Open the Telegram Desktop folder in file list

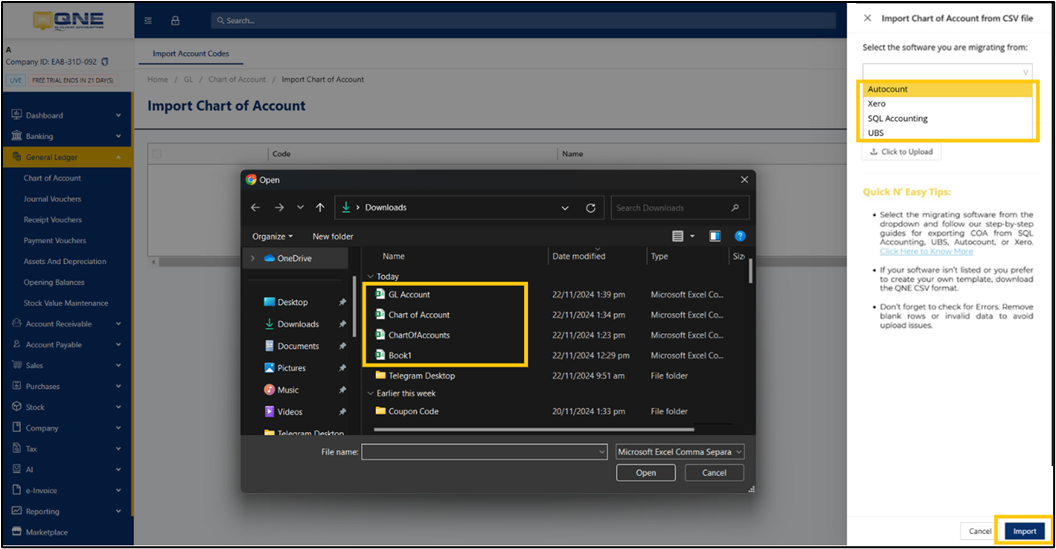click(x=415, y=376)
